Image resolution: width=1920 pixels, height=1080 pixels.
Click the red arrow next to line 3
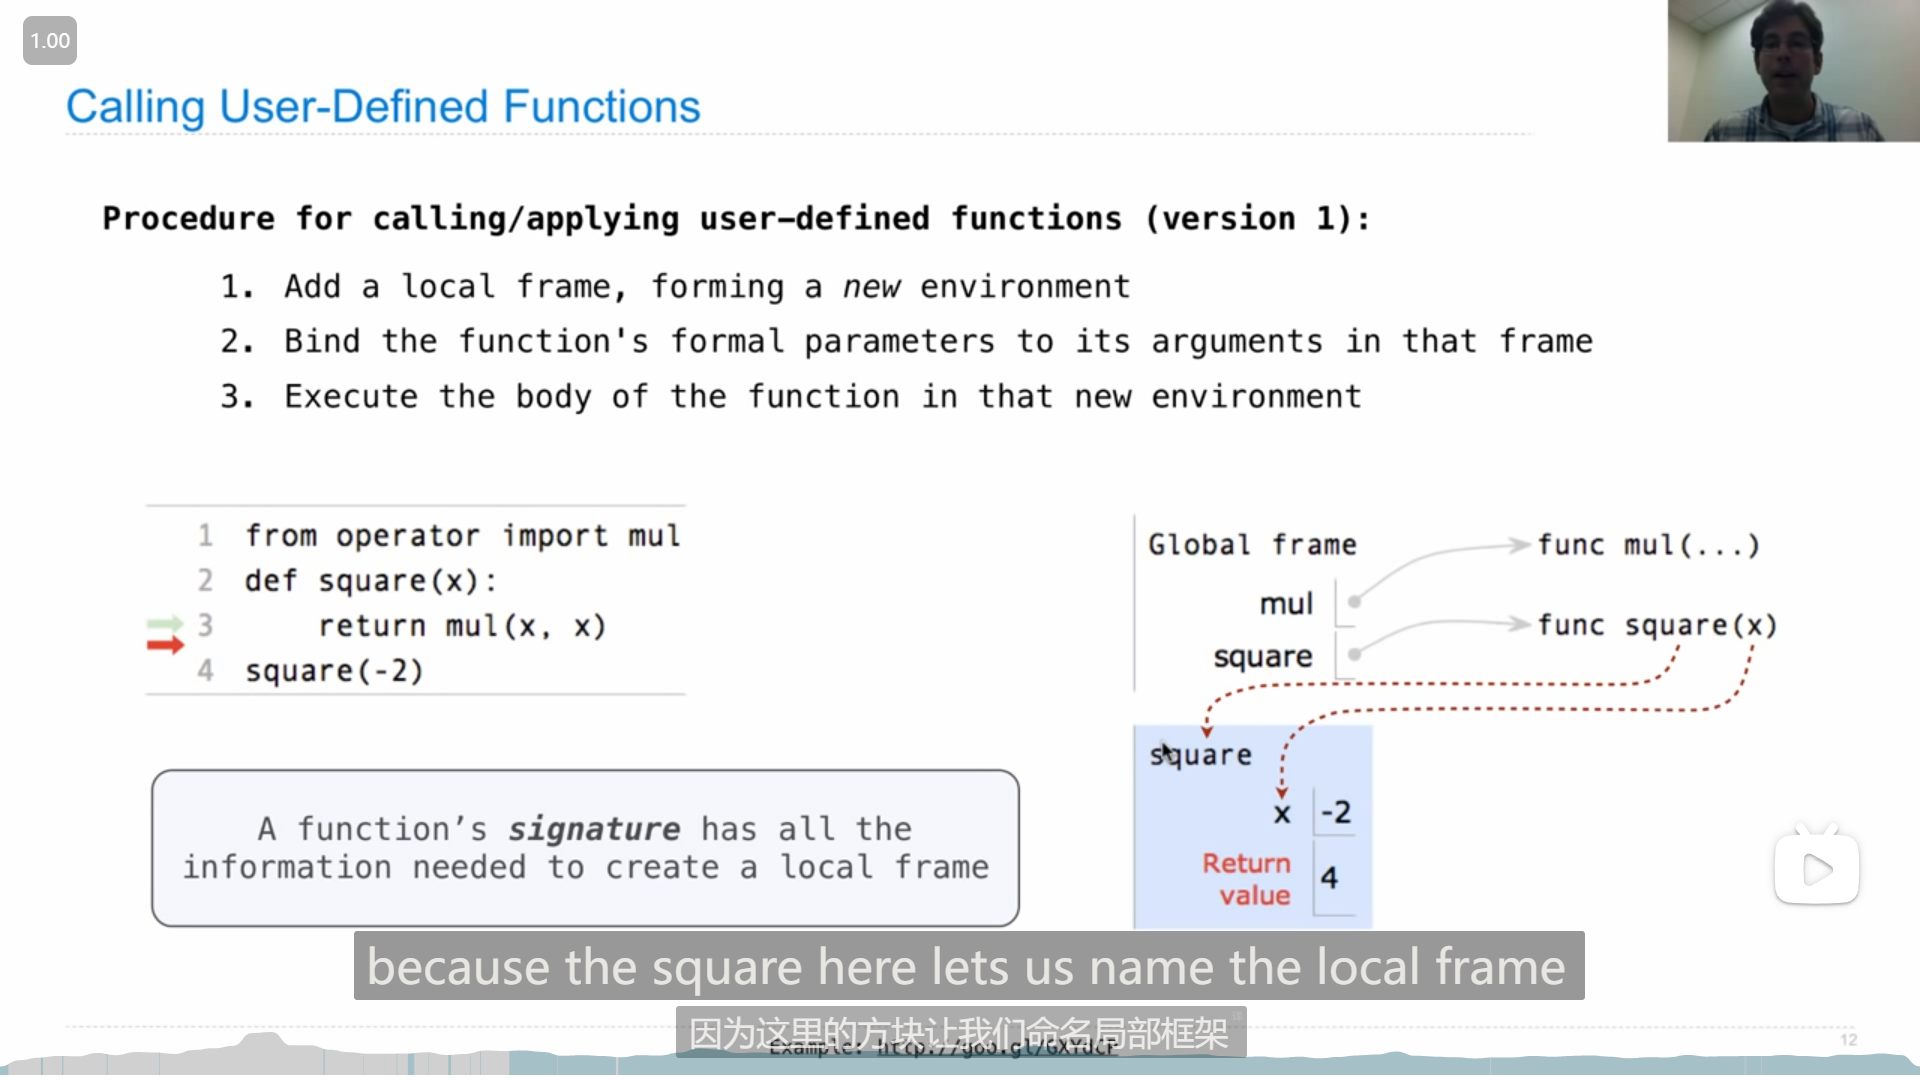[x=166, y=645]
